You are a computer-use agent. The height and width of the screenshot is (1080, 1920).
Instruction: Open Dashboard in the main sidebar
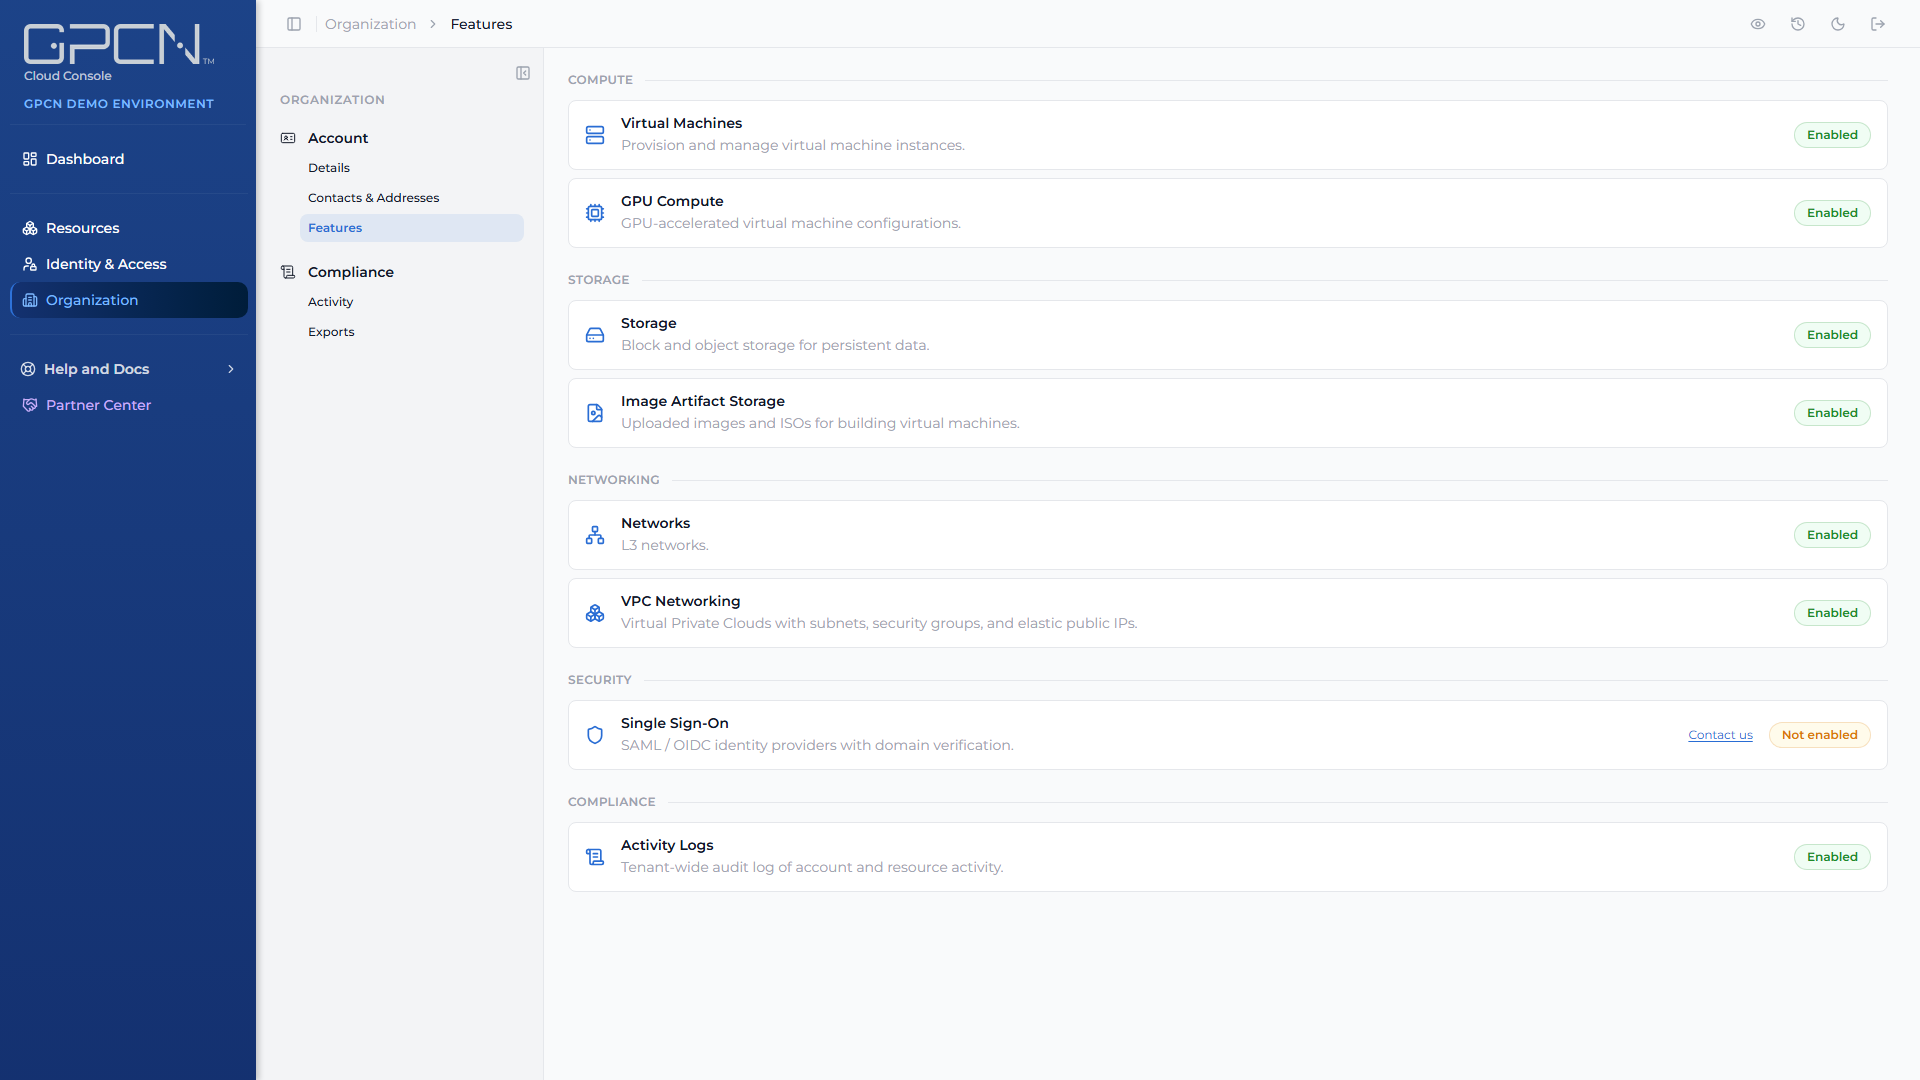point(128,159)
